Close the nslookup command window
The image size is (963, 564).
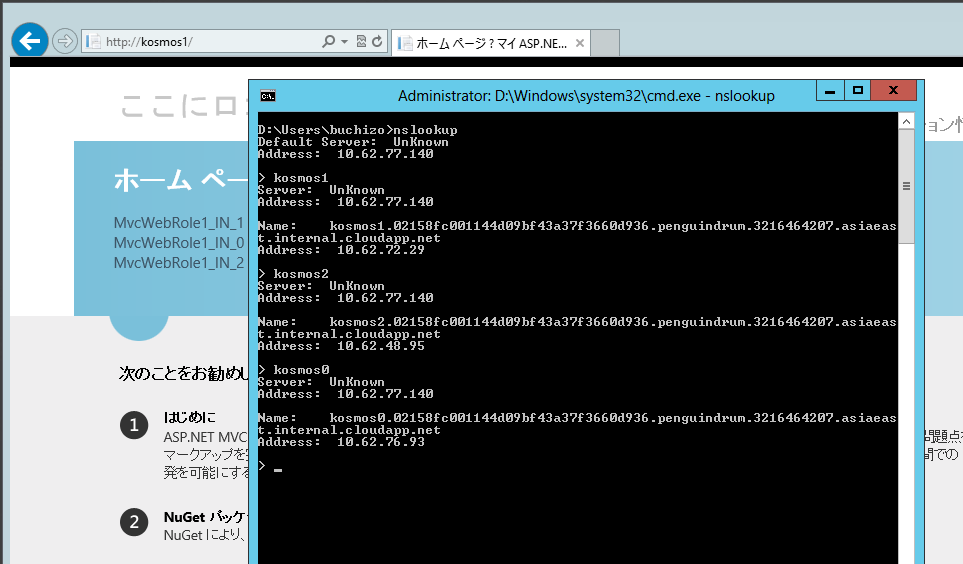coord(893,91)
